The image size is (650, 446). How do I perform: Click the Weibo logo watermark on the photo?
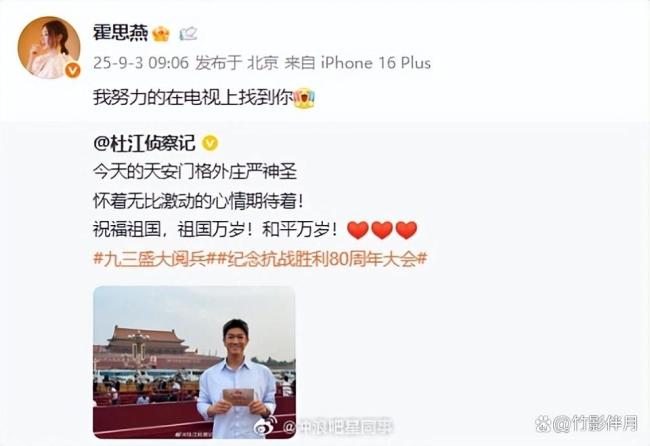click(265, 426)
